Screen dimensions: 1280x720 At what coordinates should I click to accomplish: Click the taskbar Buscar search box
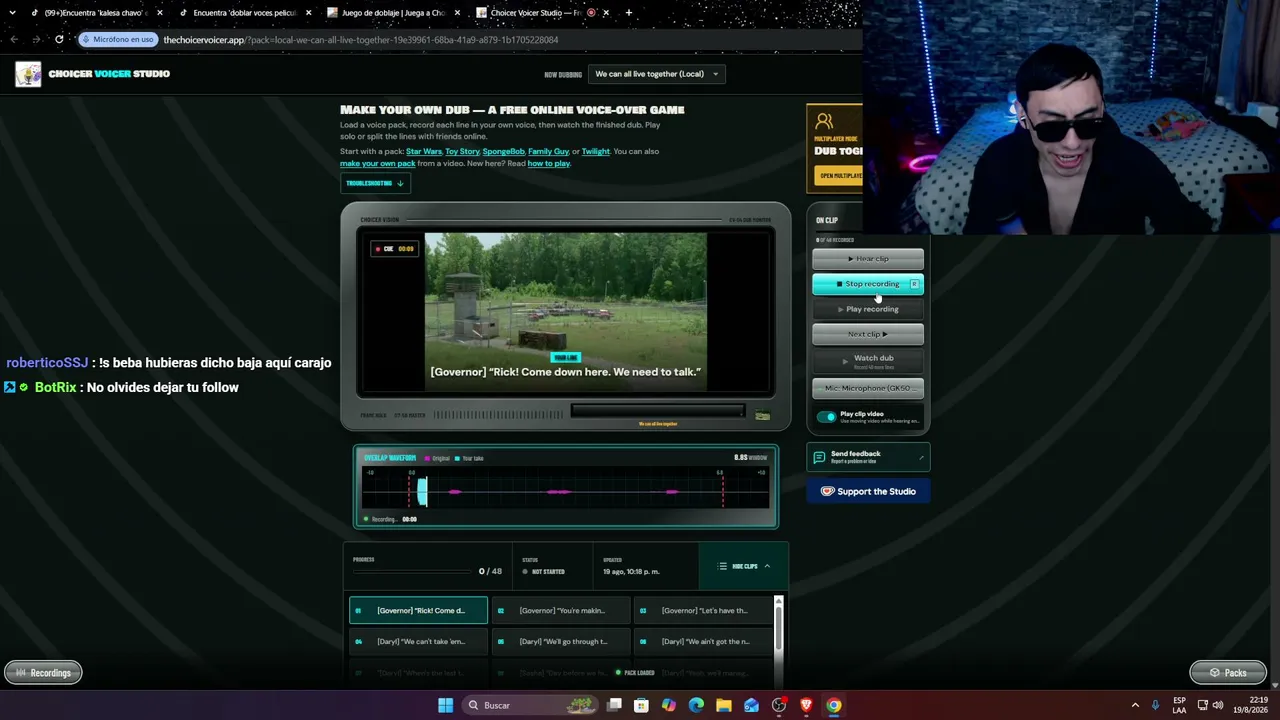click(x=530, y=705)
